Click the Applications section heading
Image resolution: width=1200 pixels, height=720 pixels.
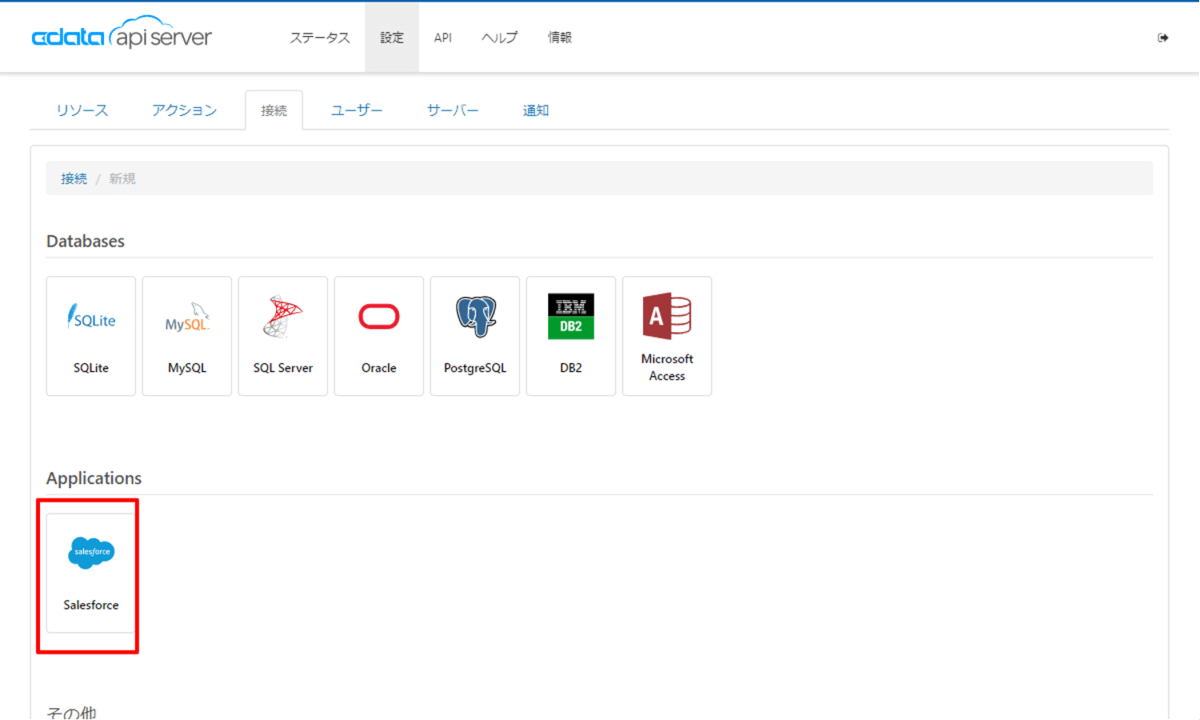(x=94, y=478)
